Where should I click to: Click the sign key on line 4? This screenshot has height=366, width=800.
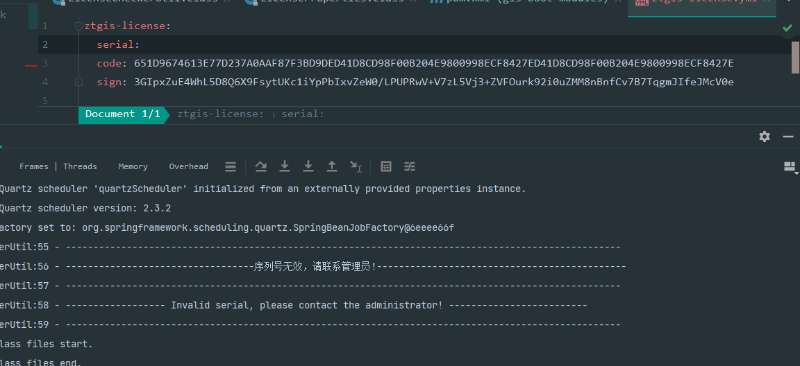(109, 82)
